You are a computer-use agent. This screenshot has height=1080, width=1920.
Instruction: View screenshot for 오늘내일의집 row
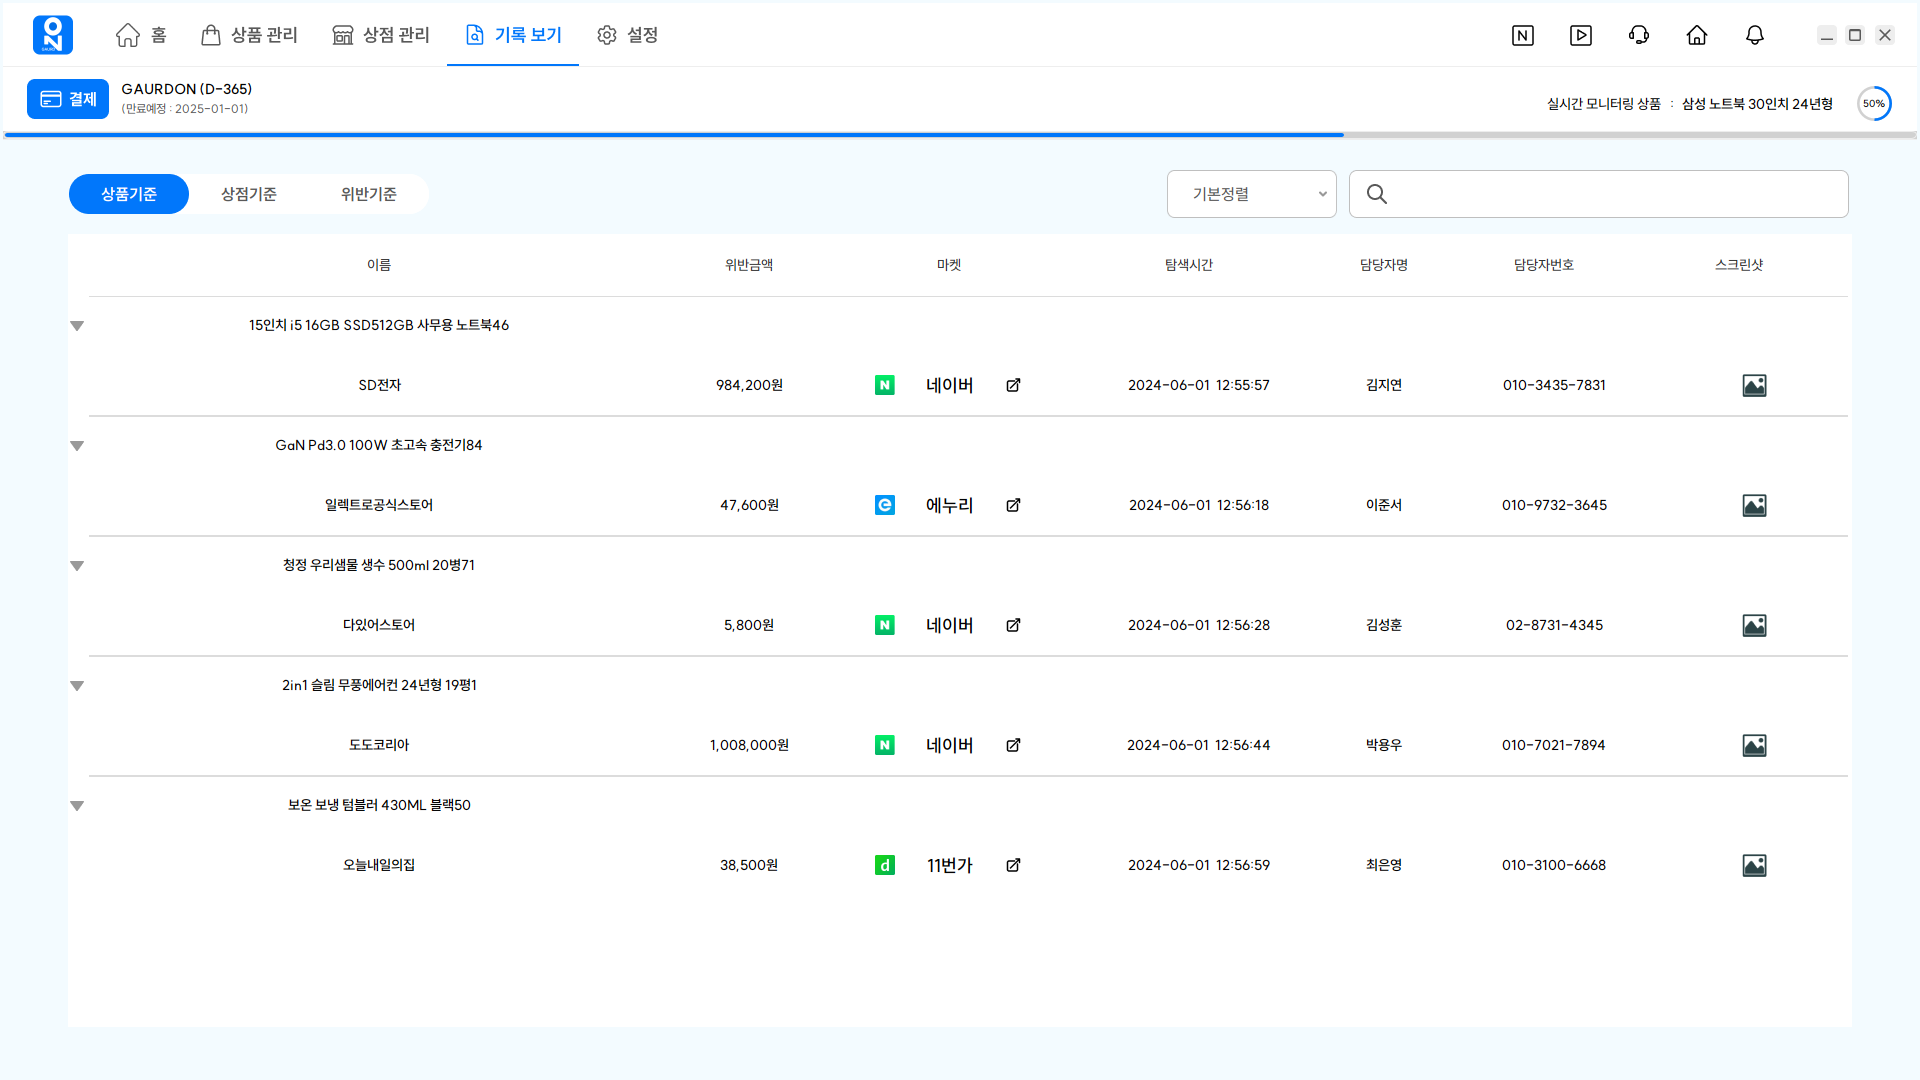[x=1754, y=866]
